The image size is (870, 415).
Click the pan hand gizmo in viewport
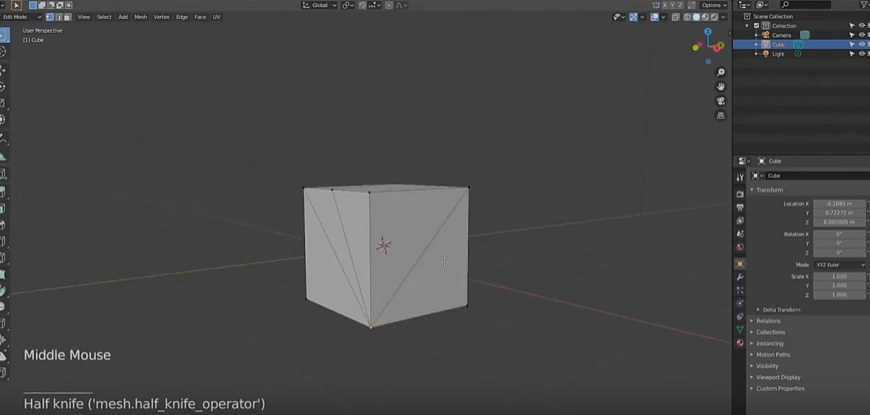721,87
